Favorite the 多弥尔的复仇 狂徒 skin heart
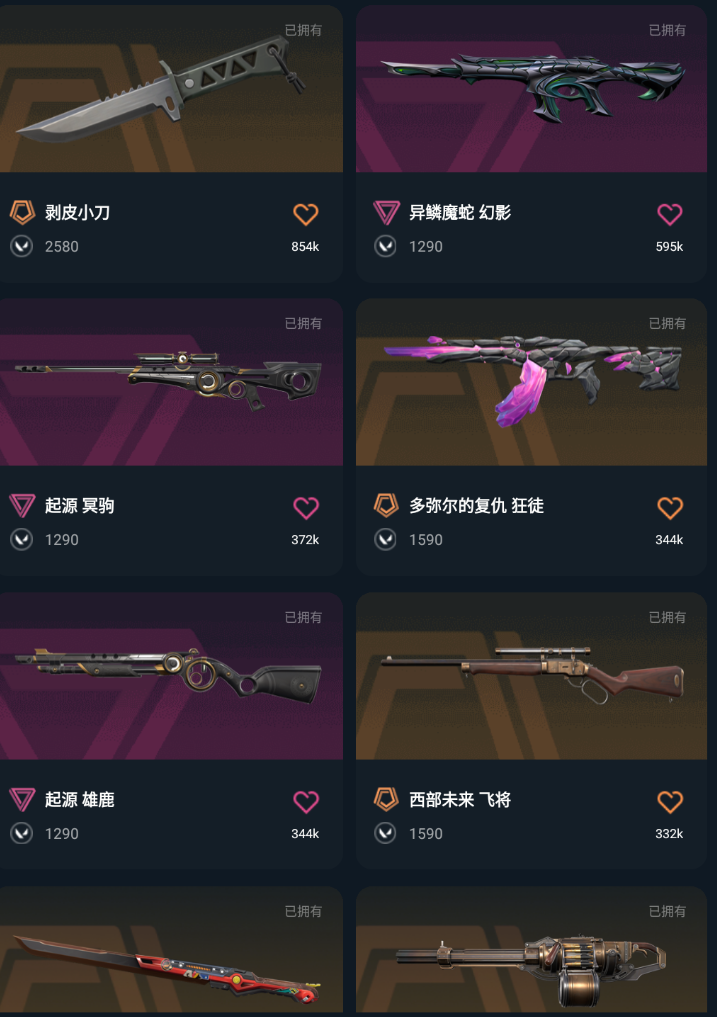The image size is (717, 1017). pyautogui.click(x=670, y=508)
